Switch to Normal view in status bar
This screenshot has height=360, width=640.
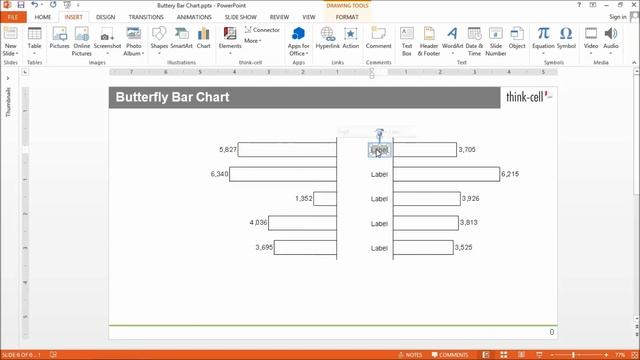[x=486, y=355]
